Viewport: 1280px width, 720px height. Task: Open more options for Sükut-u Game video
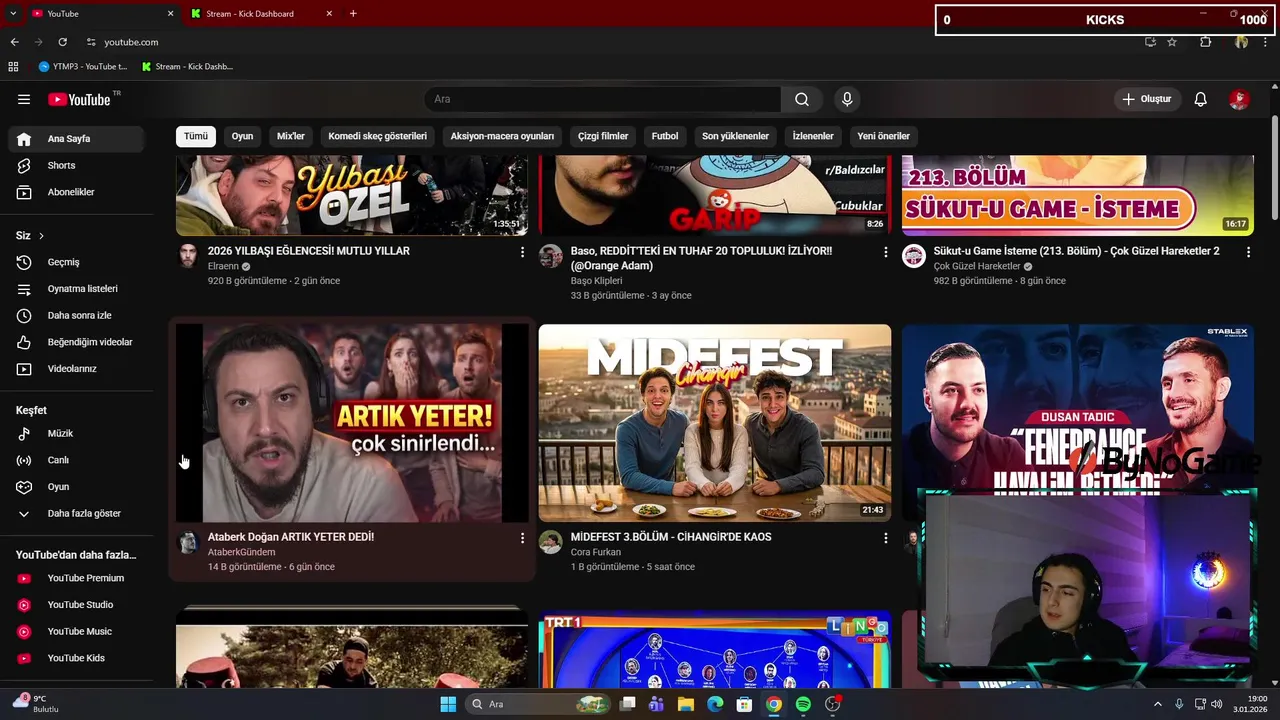coord(1248,252)
